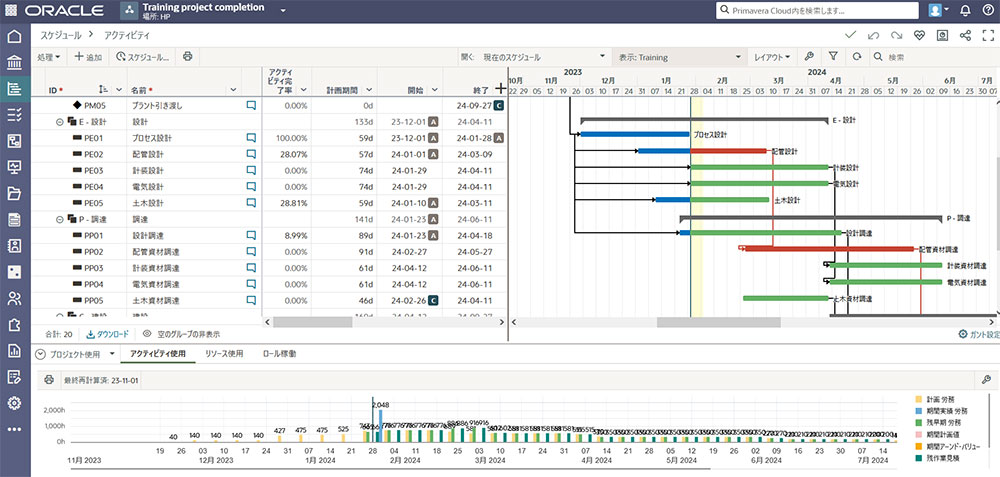This screenshot has height=477, width=1000.
Task: Go to スケジュール breadcrumb
Action: pyautogui.click(x=61, y=36)
